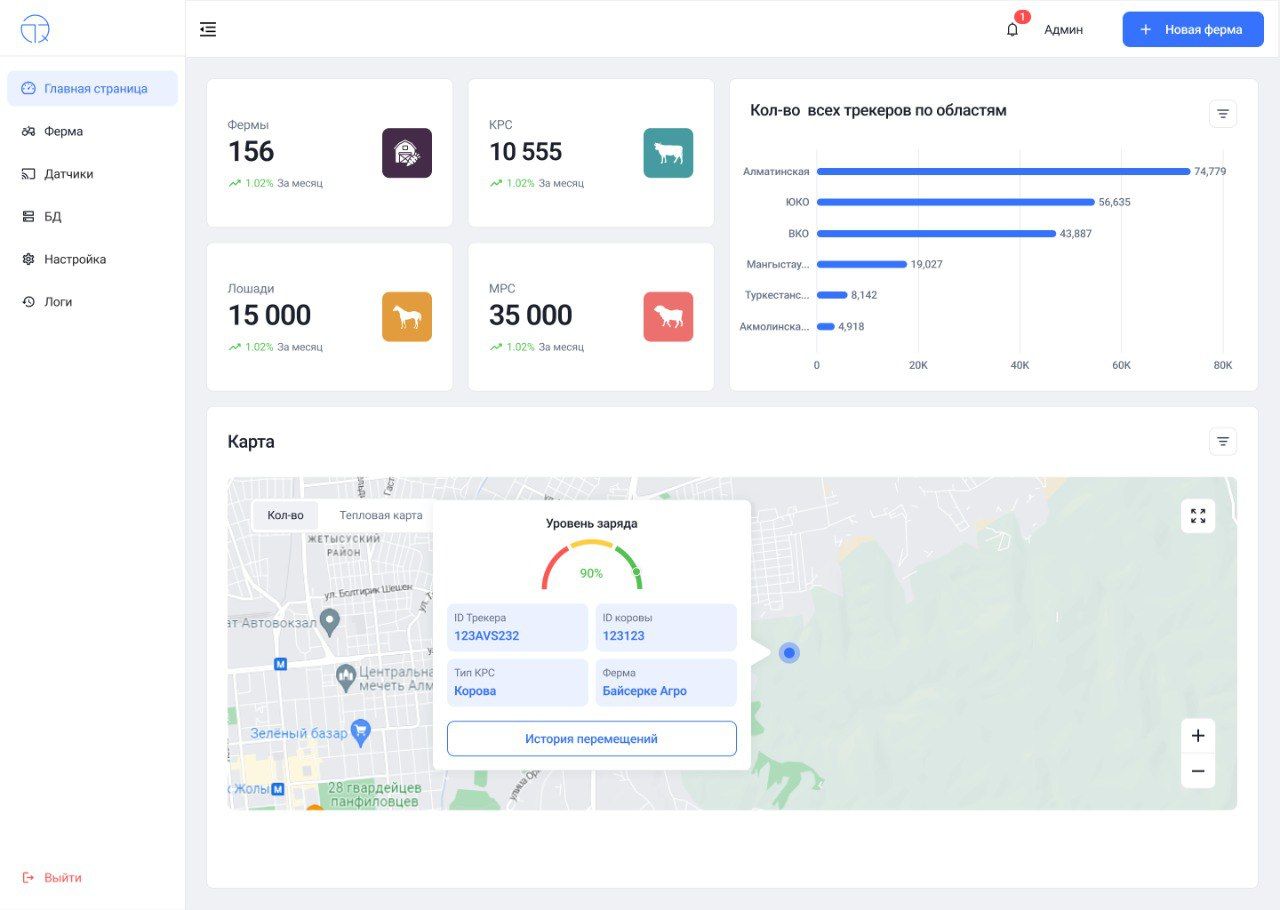This screenshot has width=1280, height=910.
Task: Open Главная страница in sidebar
Action: 92,88
